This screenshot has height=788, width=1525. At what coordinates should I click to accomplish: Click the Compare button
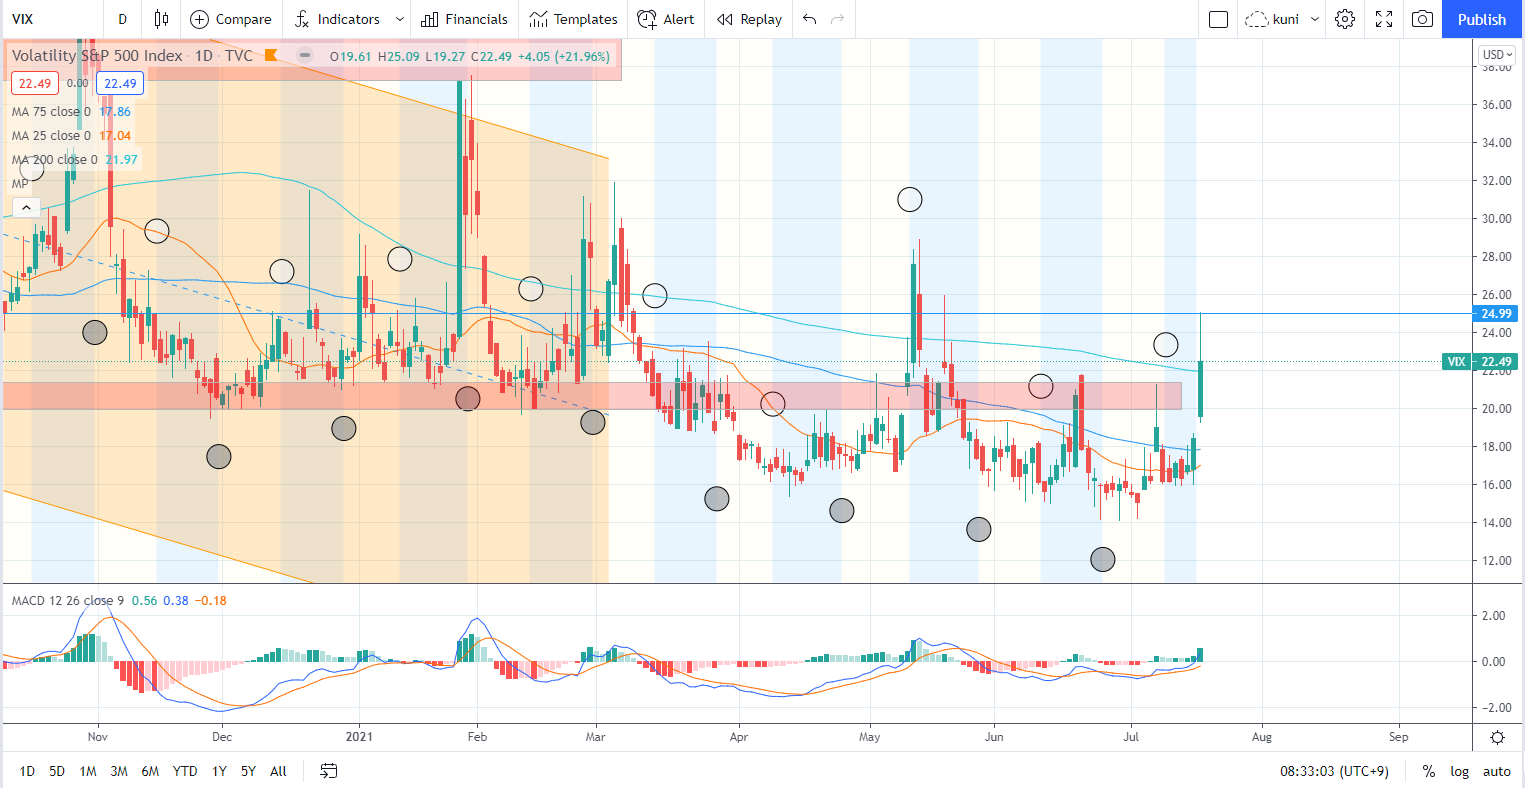[x=231, y=19]
